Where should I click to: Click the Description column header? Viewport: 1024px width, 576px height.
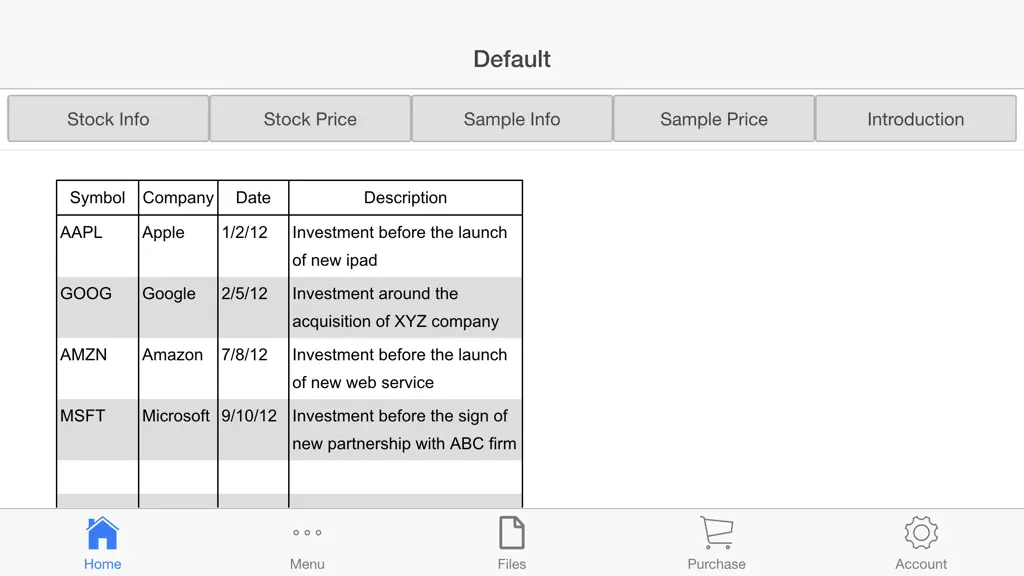coord(406,198)
